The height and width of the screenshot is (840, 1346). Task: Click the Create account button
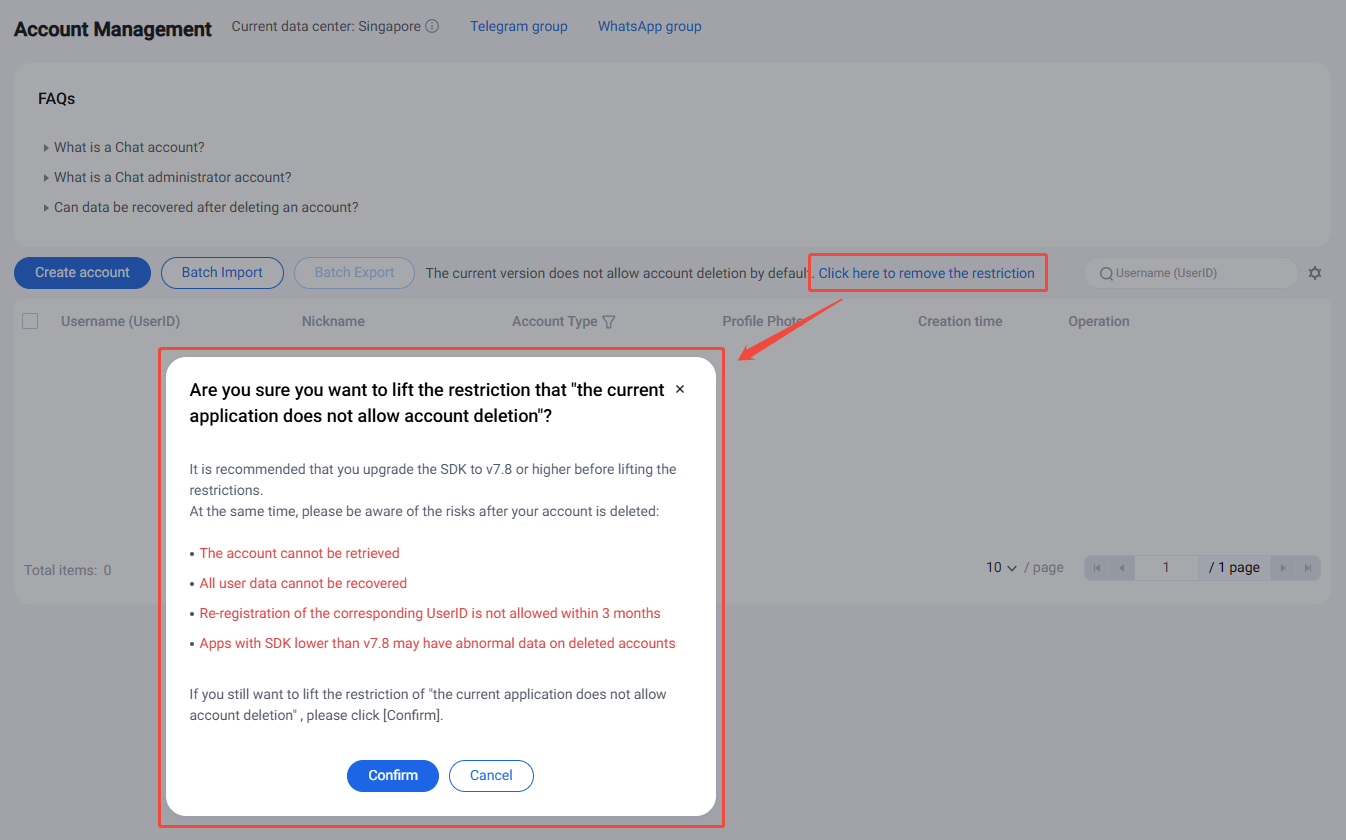pos(82,272)
